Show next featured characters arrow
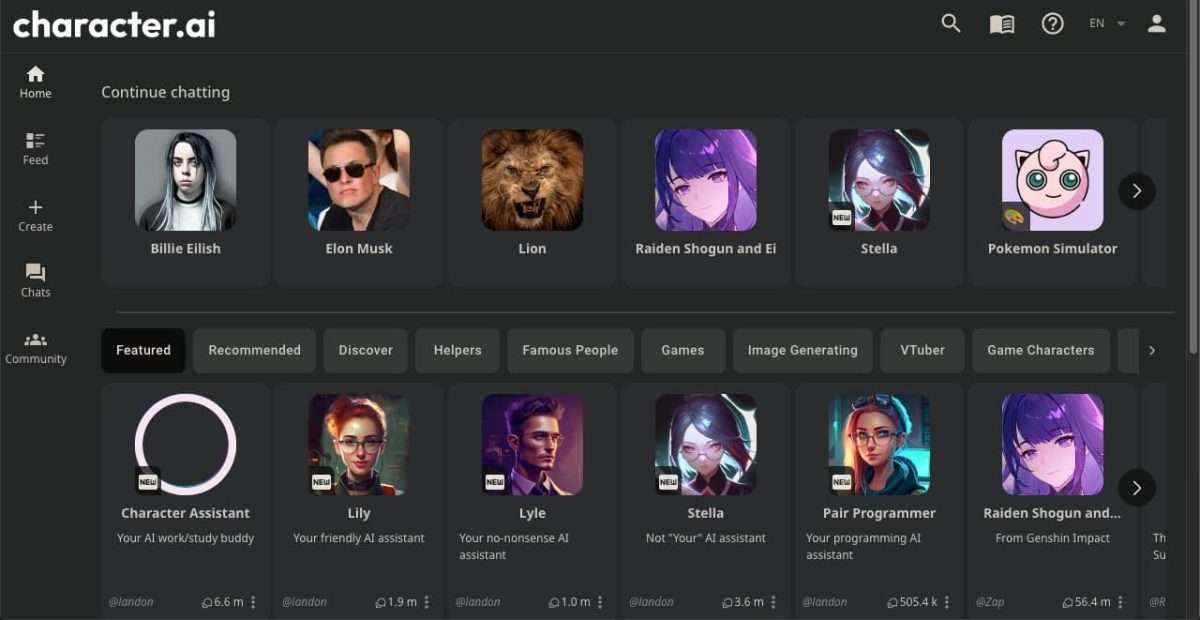The height and width of the screenshot is (620, 1200). pos(1137,488)
